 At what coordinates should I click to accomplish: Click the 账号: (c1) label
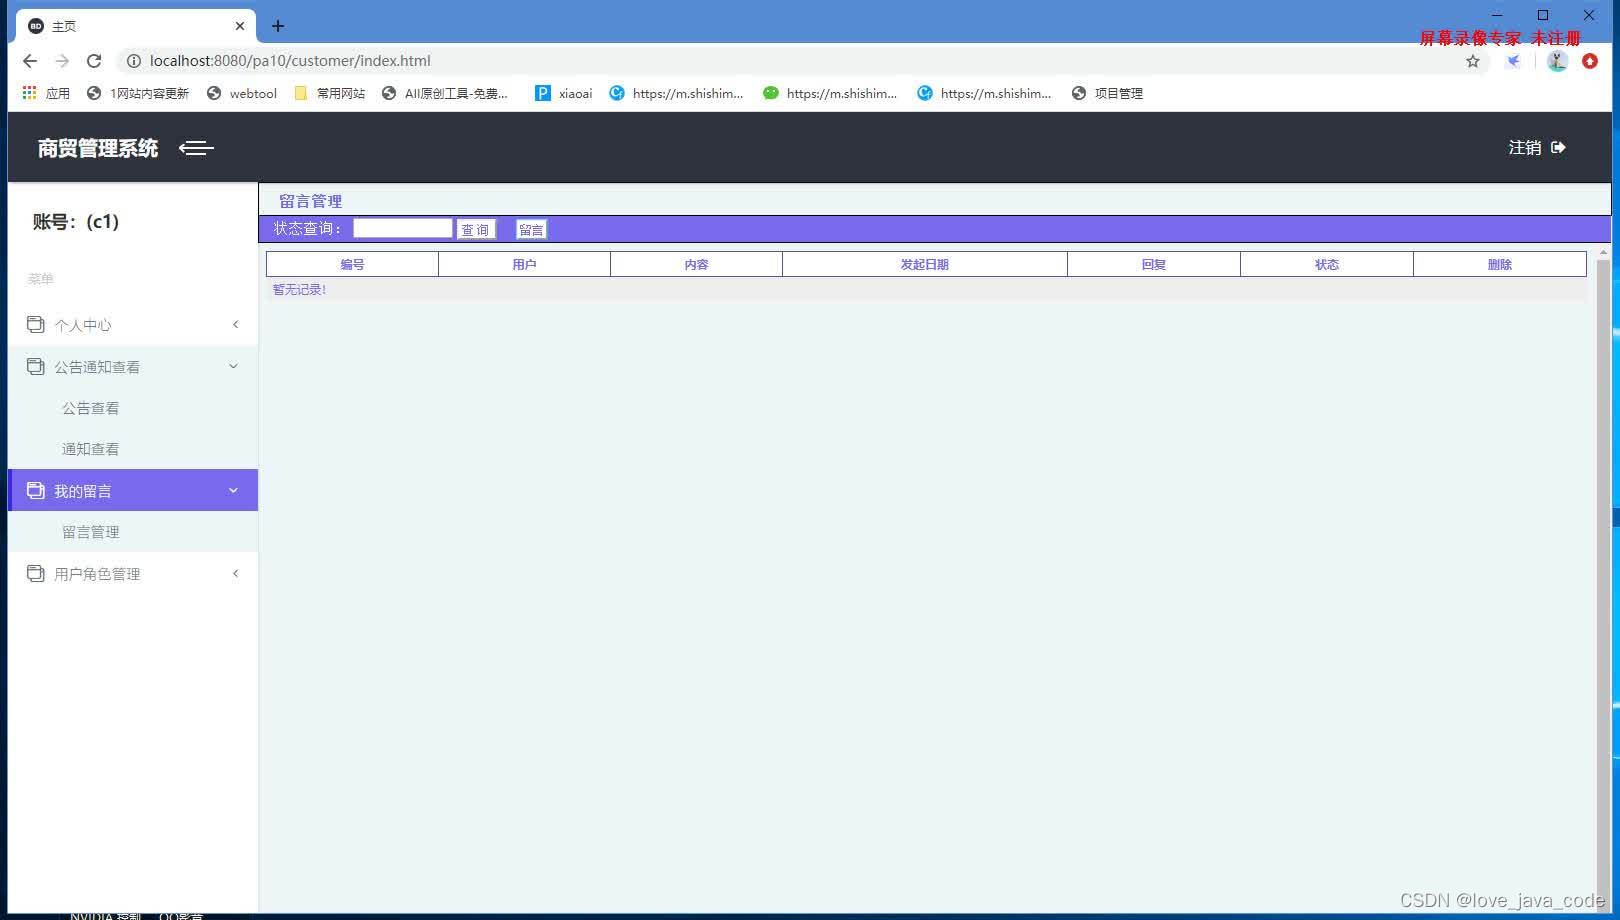(76, 221)
